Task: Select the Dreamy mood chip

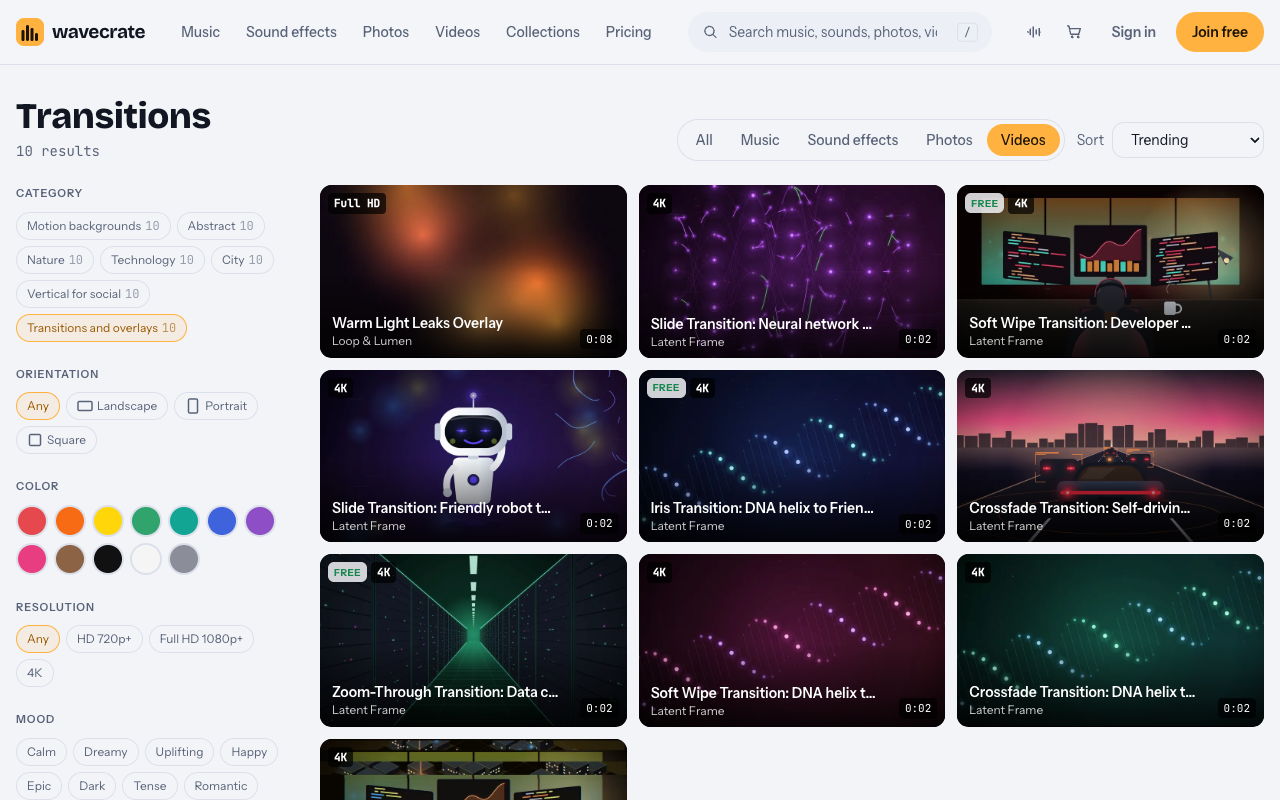Action: 105,752
